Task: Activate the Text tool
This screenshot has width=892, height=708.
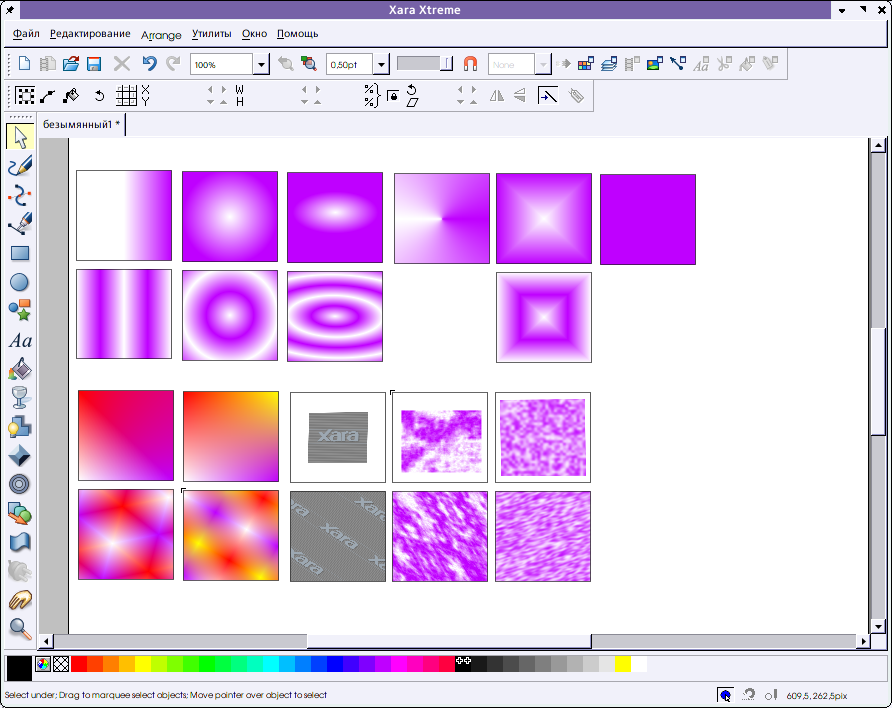Action: (x=20, y=341)
